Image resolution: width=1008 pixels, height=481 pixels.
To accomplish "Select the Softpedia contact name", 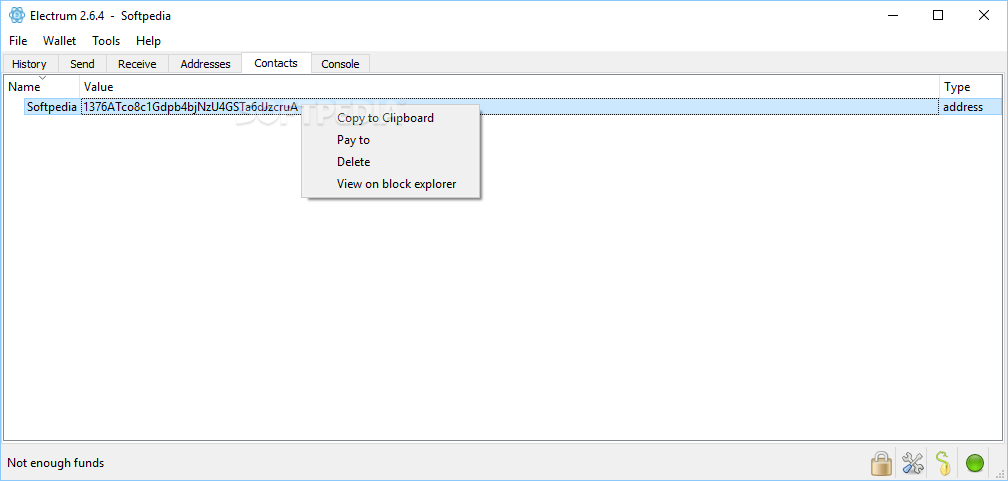I will pos(51,107).
